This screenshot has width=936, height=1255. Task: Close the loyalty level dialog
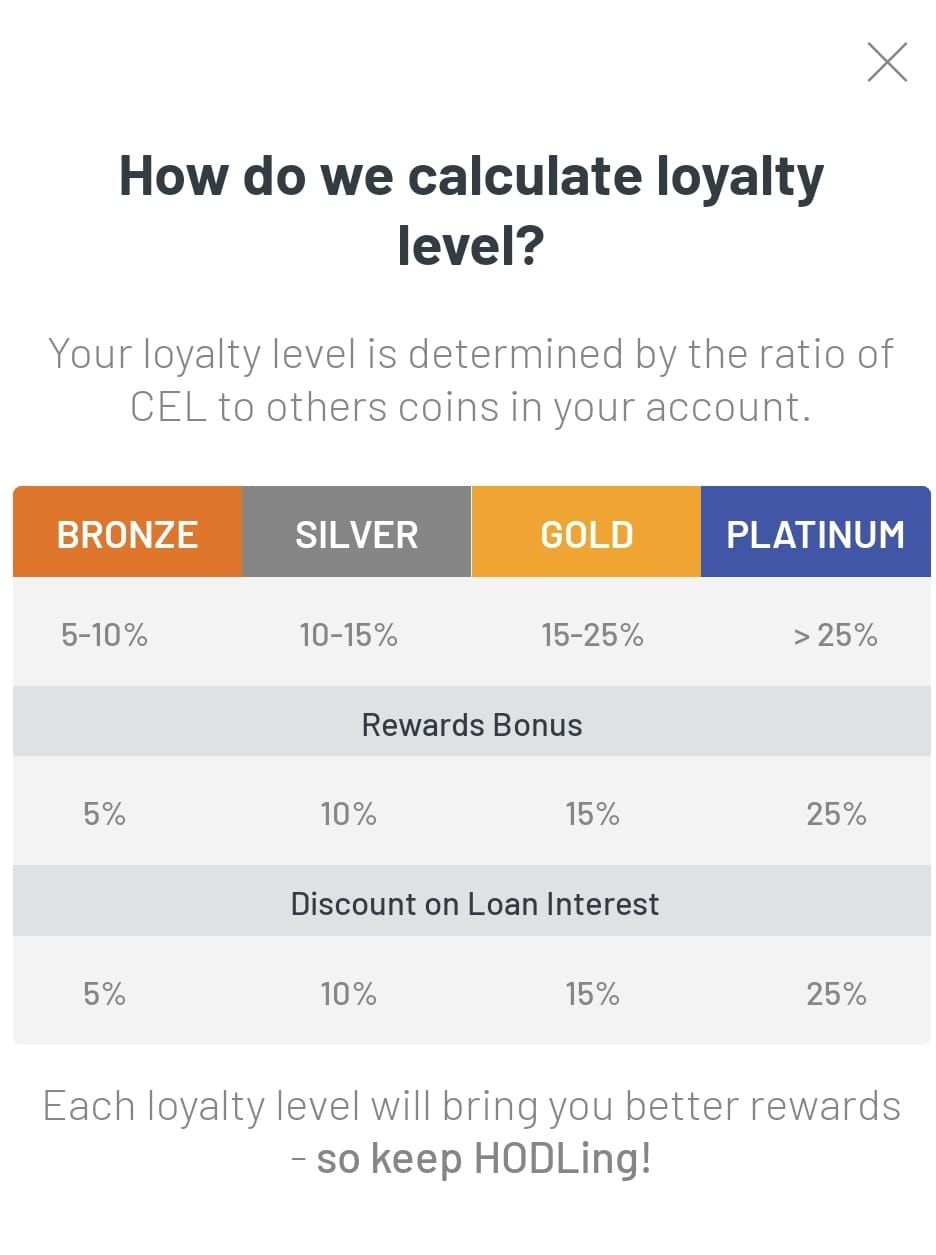tap(887, 62)
